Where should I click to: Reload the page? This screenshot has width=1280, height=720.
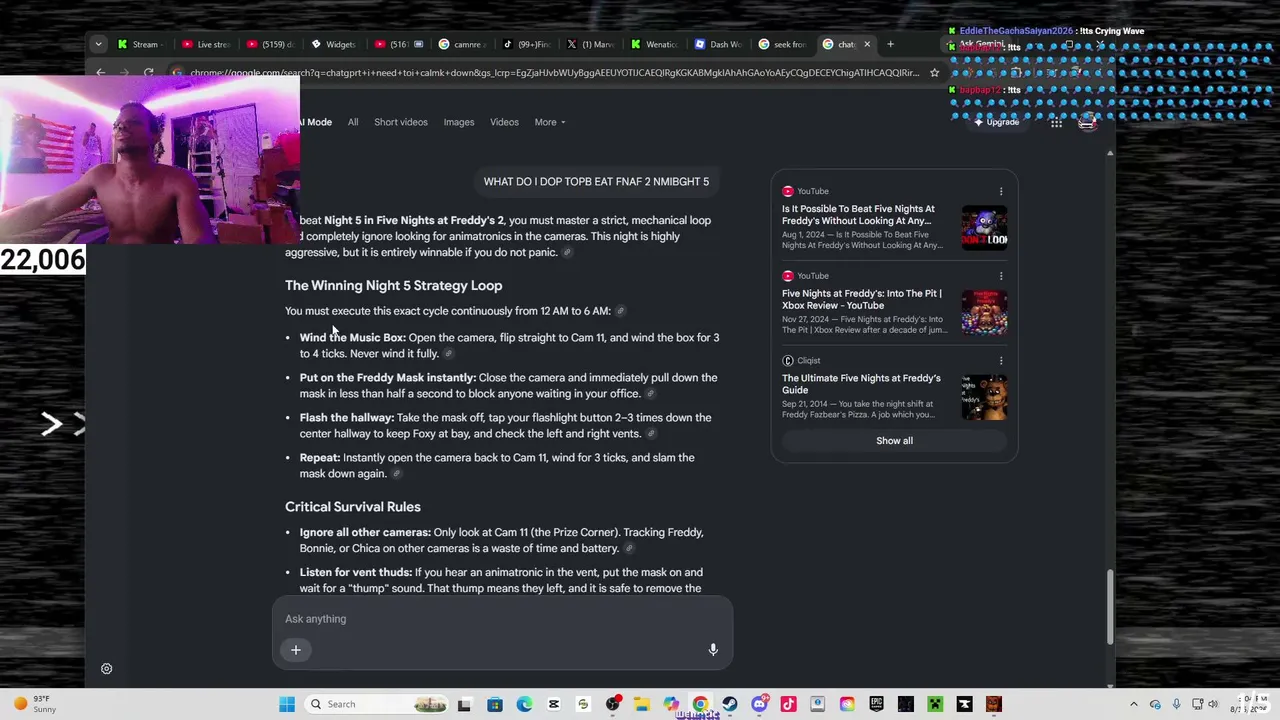click(148, 72)
